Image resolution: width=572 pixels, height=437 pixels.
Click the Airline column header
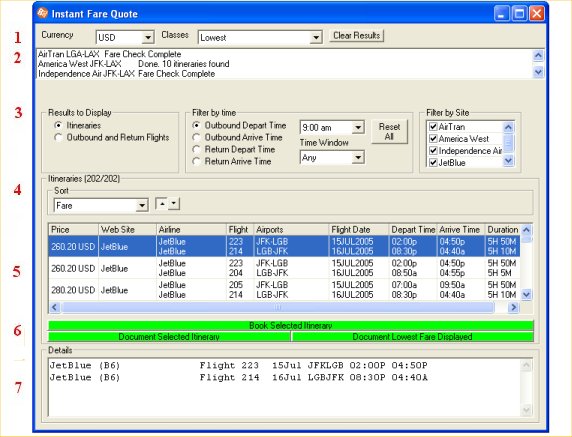click(192, 230)
